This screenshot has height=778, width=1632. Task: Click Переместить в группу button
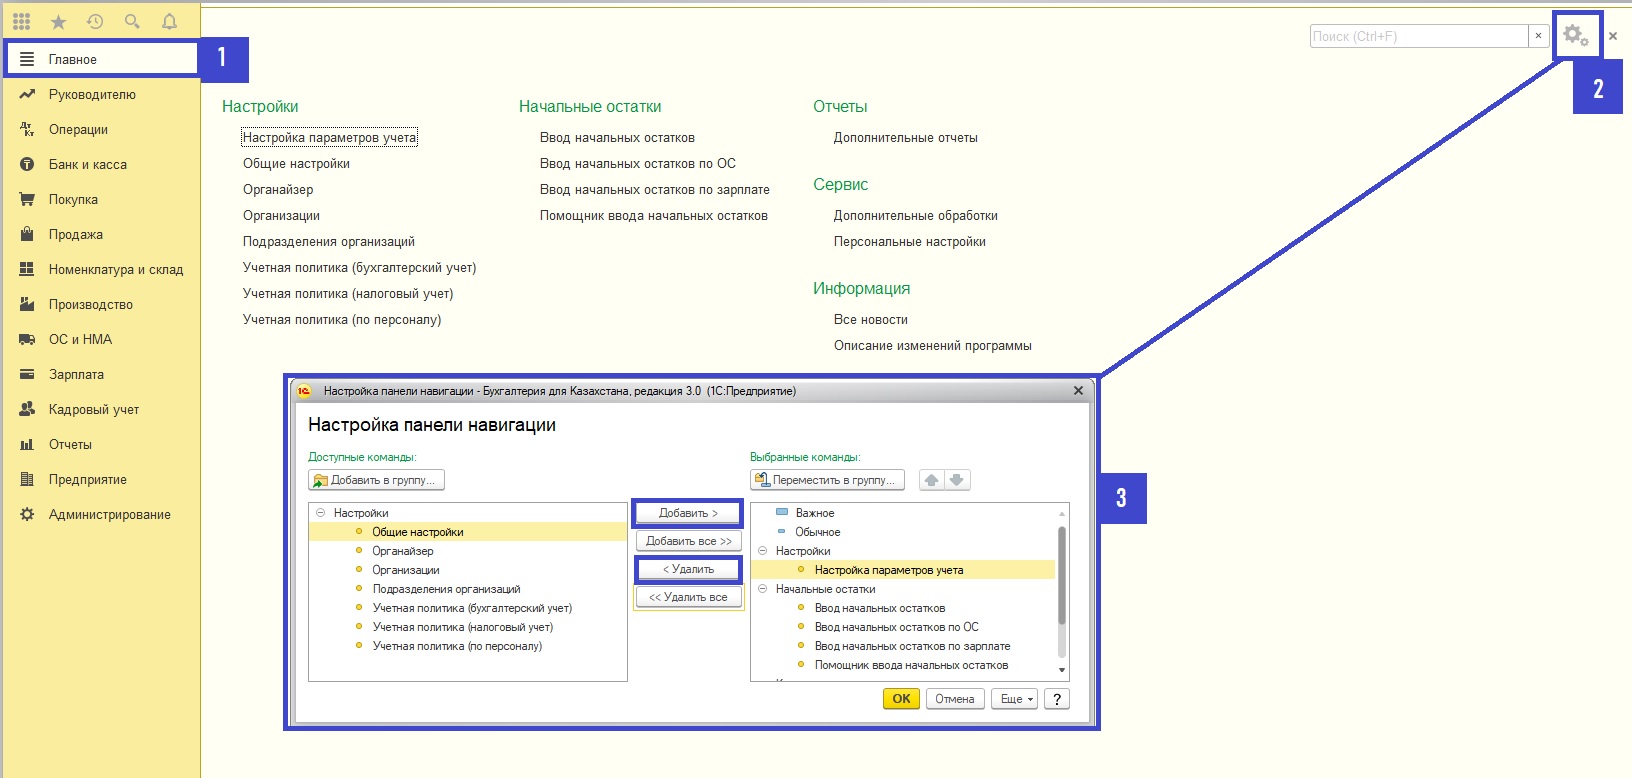coord(828,480)
